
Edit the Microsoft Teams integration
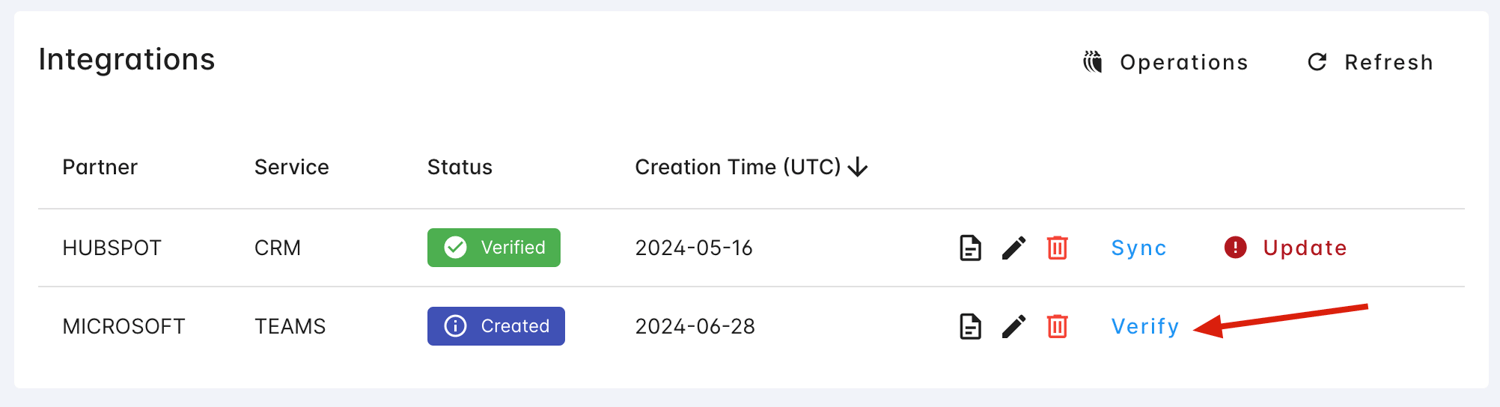1014,326
